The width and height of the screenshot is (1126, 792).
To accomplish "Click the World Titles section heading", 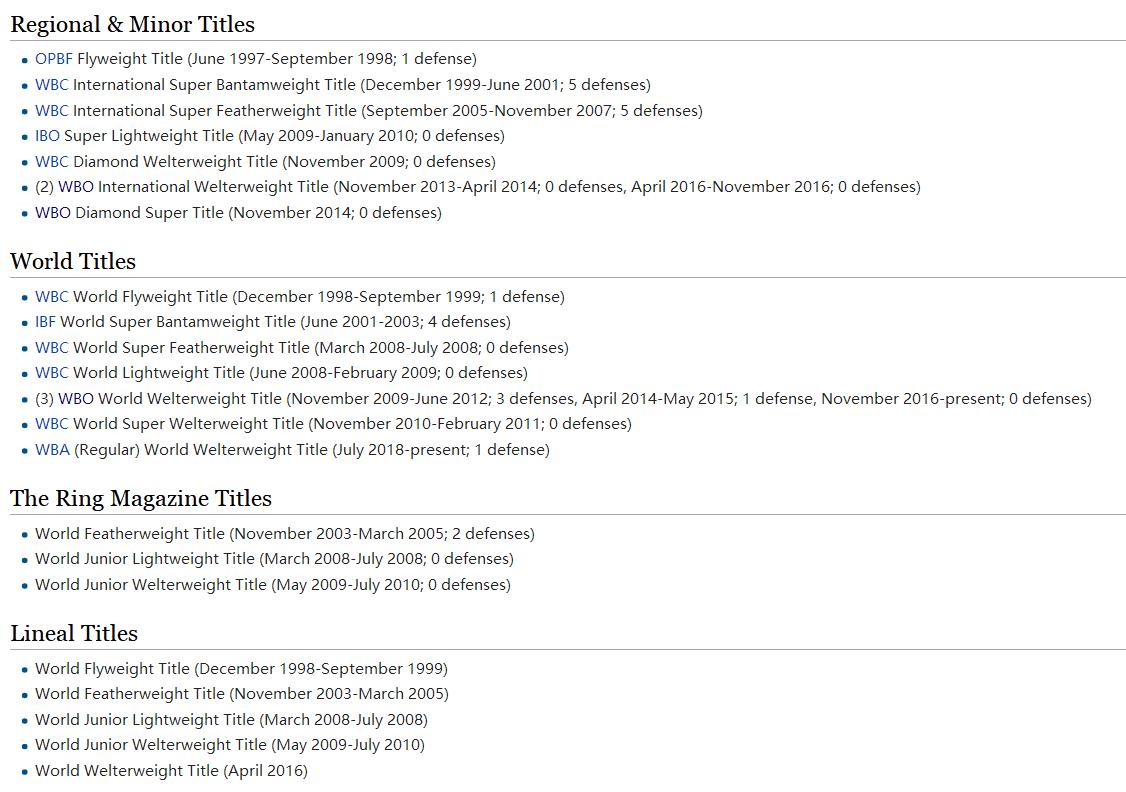I will 73,261.
